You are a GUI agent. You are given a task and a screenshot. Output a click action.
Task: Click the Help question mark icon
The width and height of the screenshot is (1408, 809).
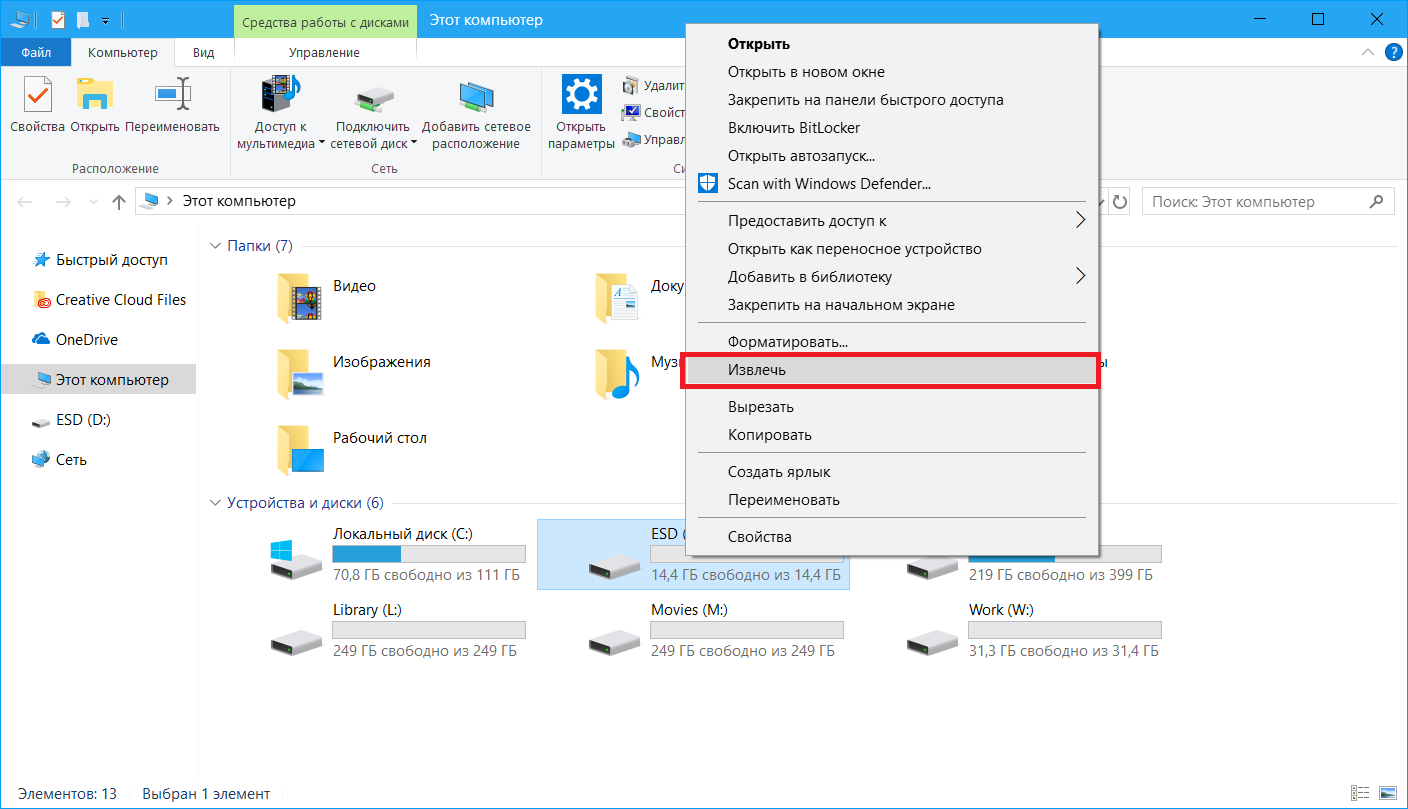pyautogui.click(x=1392, y=52)
